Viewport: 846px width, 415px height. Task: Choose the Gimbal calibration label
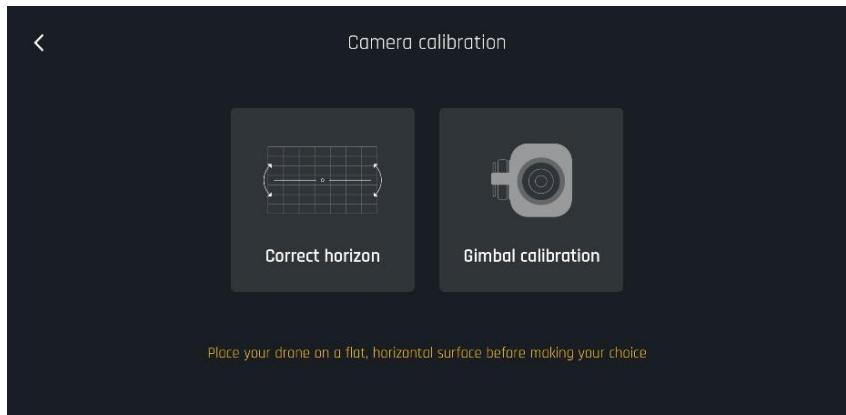[531, 256]
